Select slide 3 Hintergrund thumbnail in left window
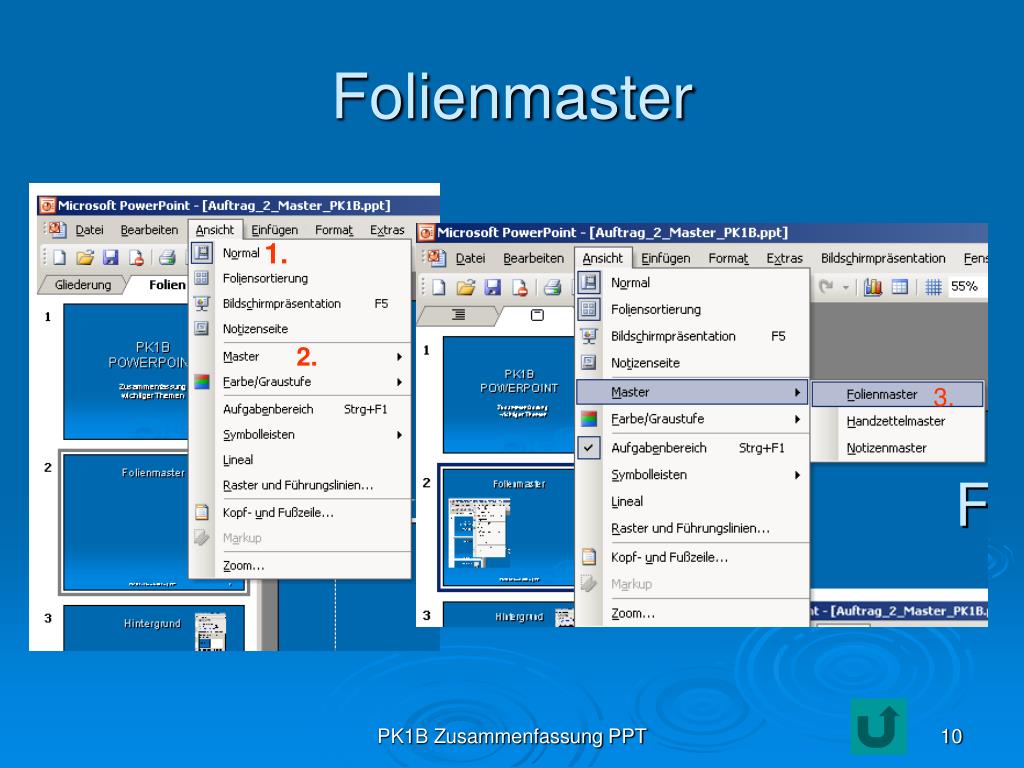 point(153,628)
